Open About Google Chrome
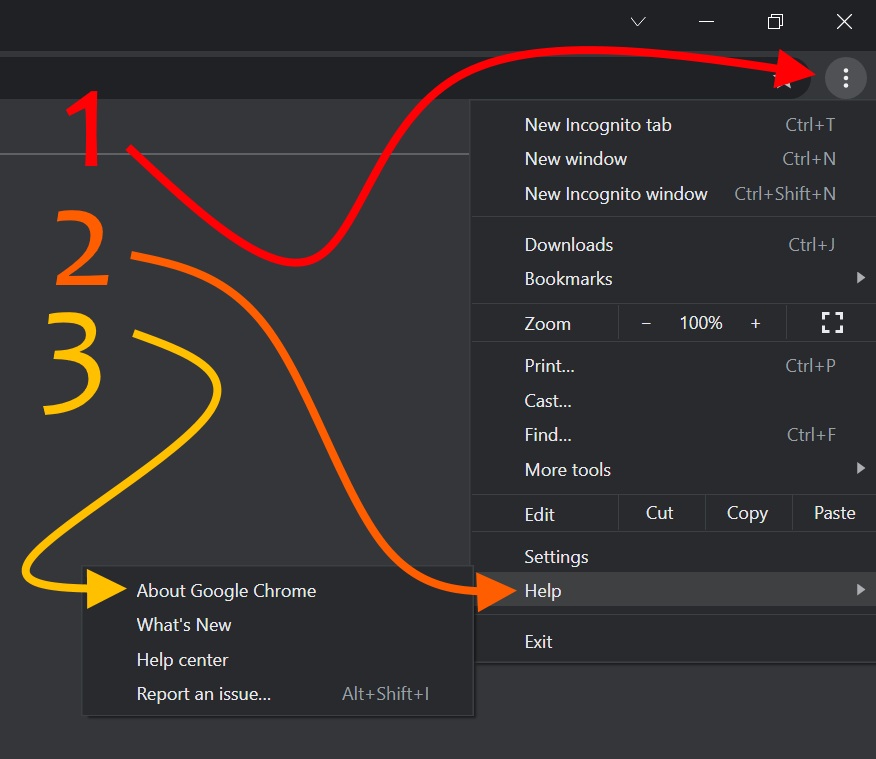 pyautogui.click(x=278, y=591)
